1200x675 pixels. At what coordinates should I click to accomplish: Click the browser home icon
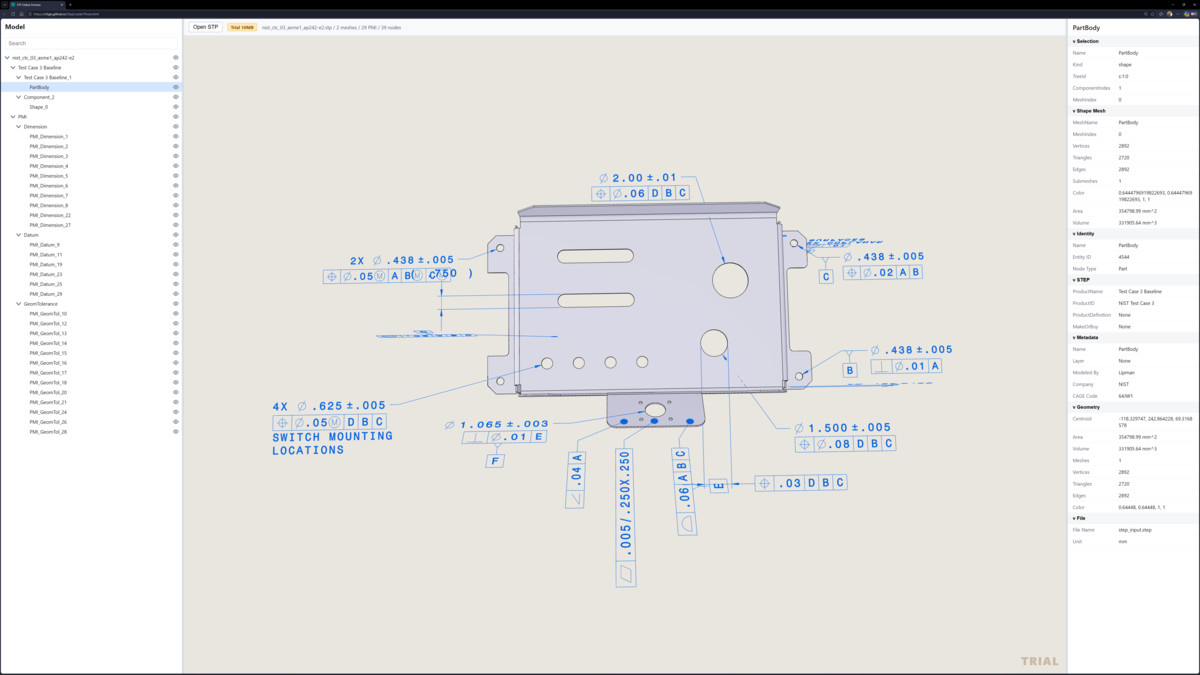(x=21, y=14)
